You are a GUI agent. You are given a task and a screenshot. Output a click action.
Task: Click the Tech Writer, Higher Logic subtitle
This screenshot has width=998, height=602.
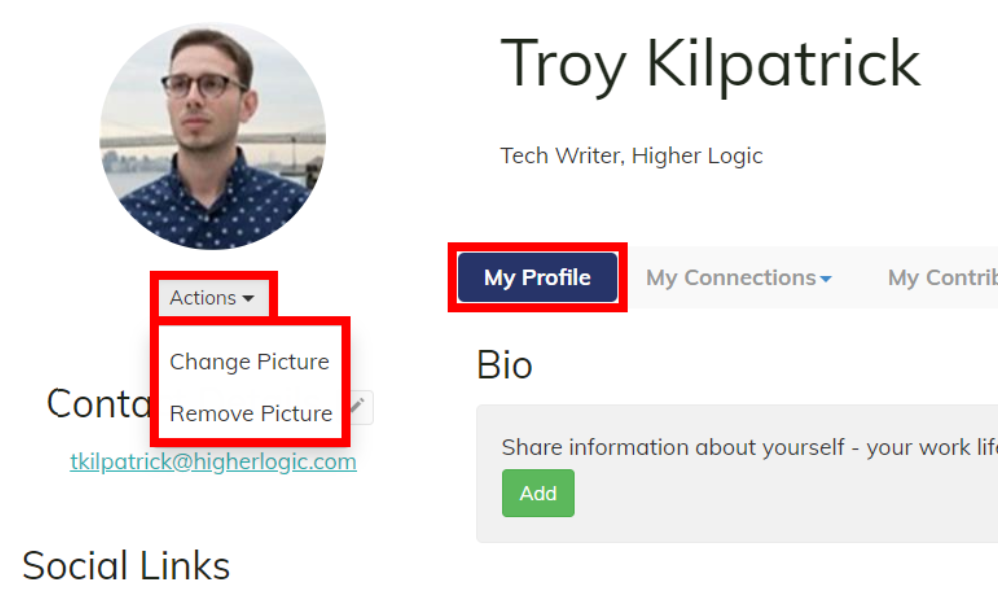point(631,156)
